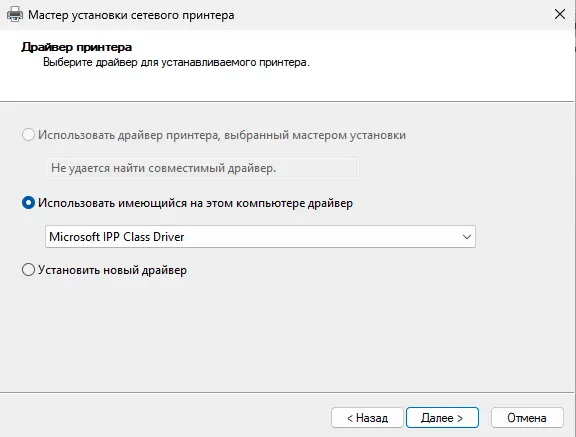Cancel the wizard with "Отмена"

[x=527, y=418]
